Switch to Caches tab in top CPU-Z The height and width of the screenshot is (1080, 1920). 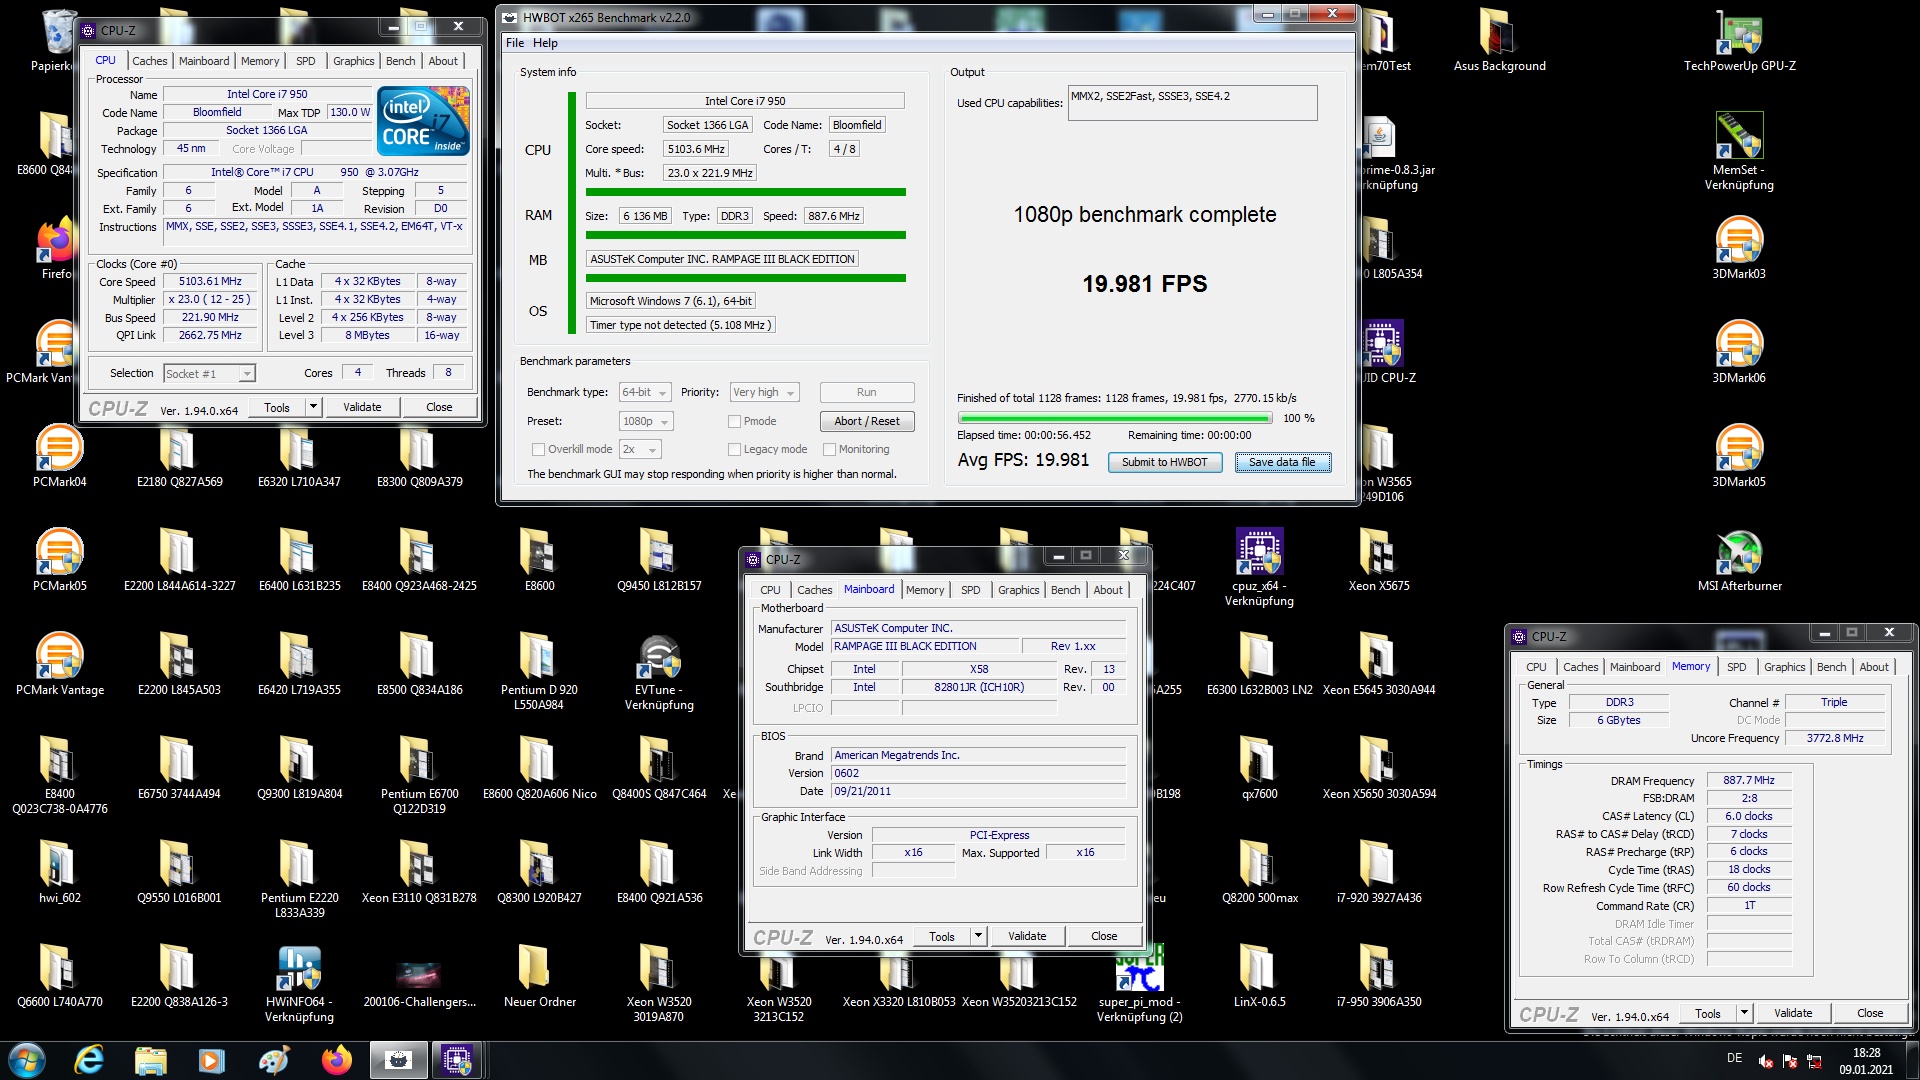pyautogui.click(x=150, y=61)
